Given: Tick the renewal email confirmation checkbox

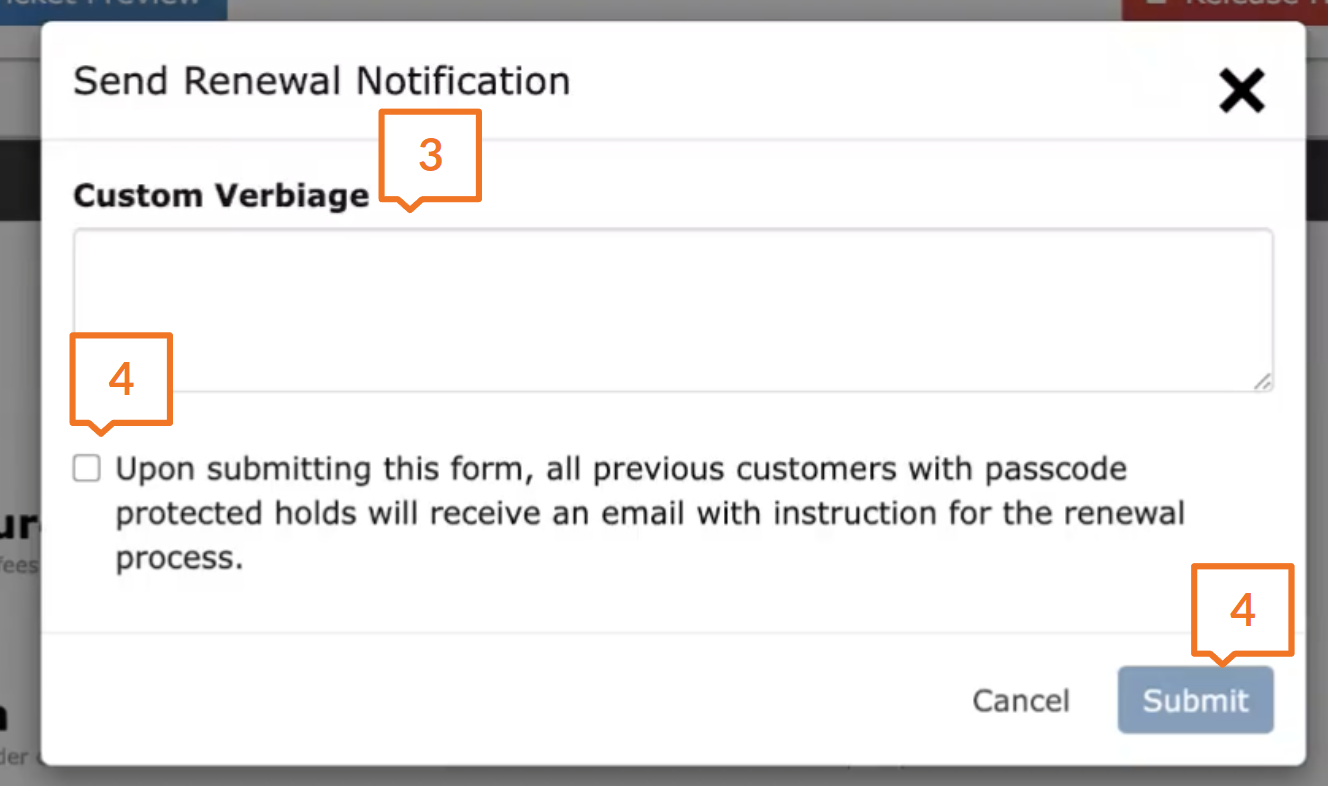Looking at the screenshot, I should click(x=87, y=469).
